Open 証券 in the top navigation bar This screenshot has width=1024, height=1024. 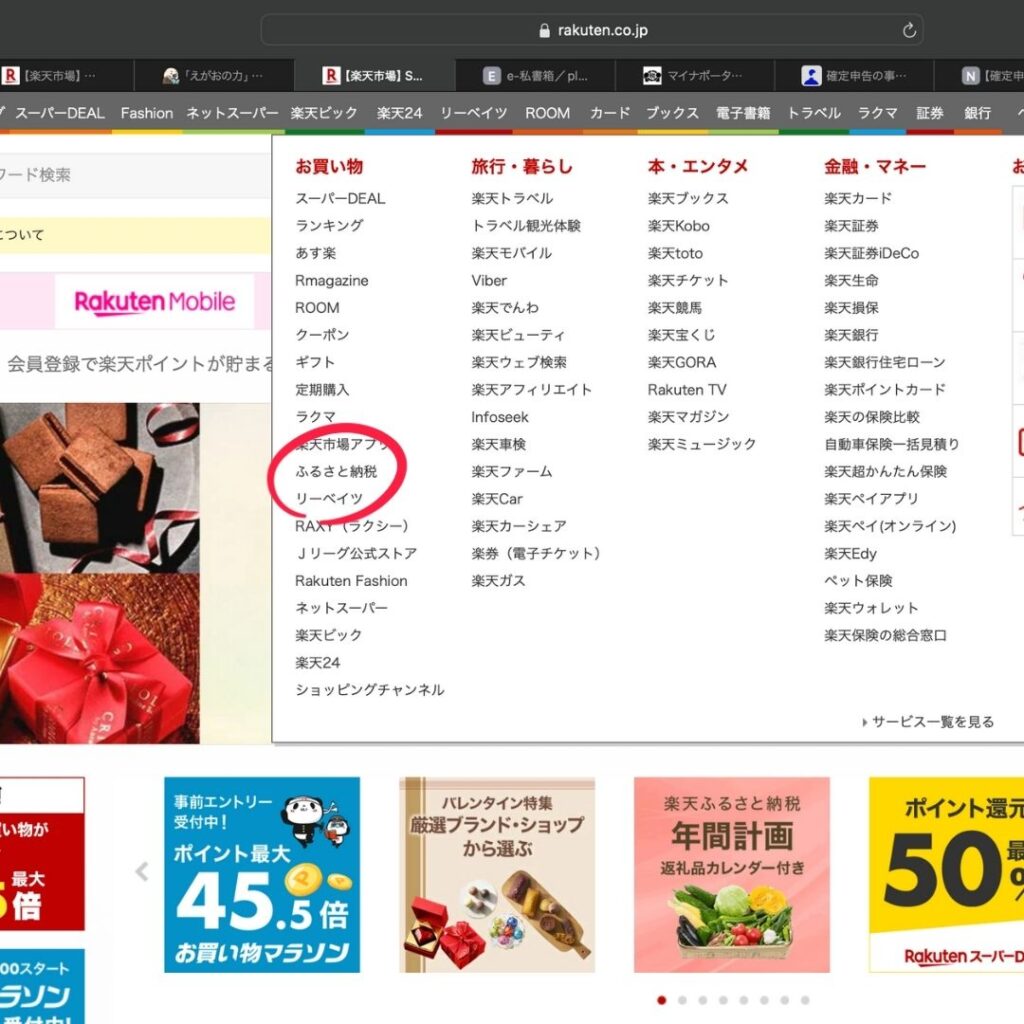click(x=929, y=113)
